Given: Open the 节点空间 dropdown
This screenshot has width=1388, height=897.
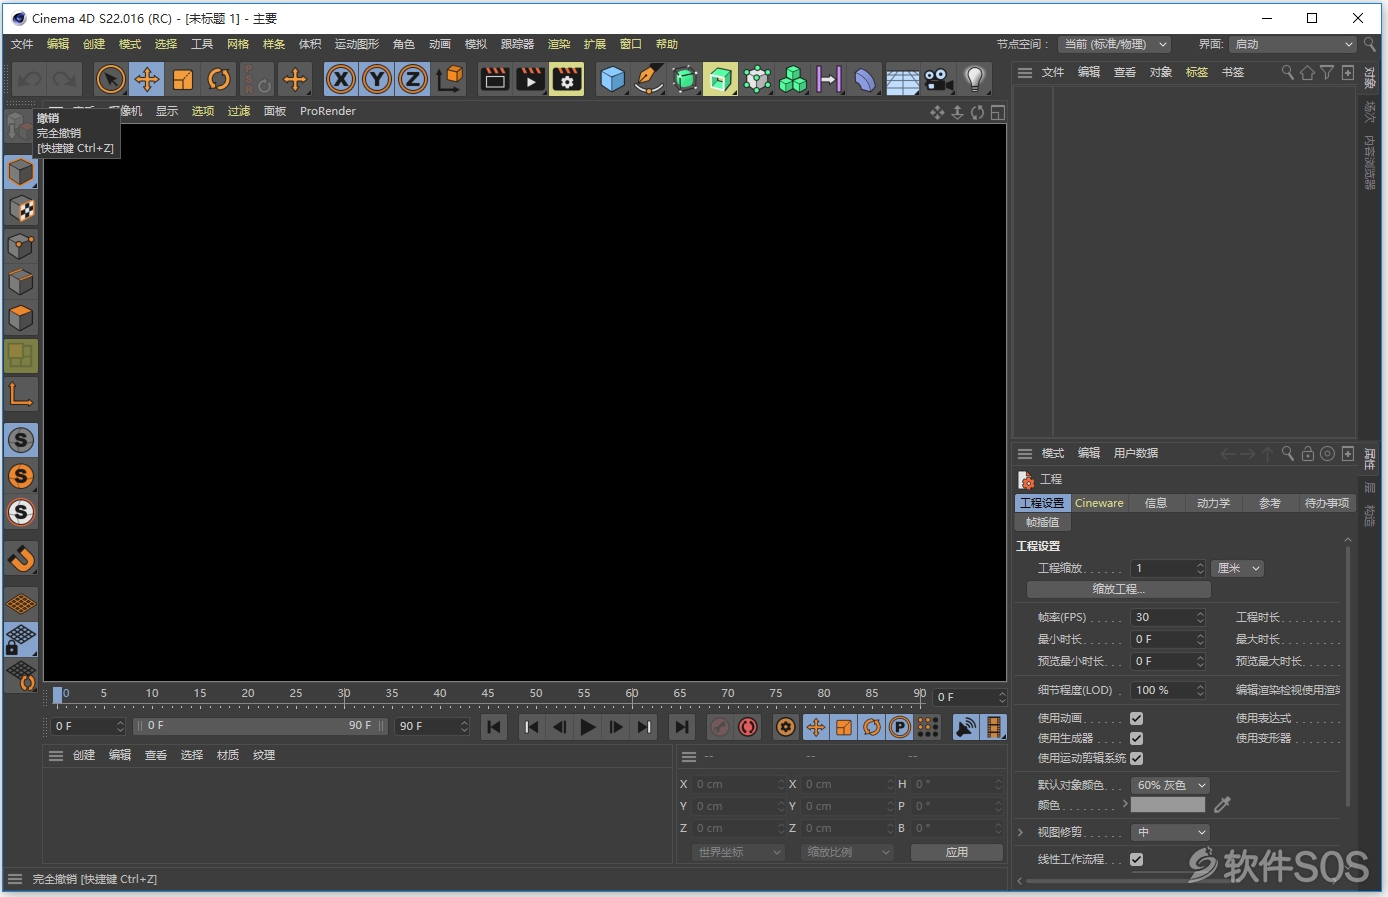Looking at the screenshot, I should [1114, 44].
